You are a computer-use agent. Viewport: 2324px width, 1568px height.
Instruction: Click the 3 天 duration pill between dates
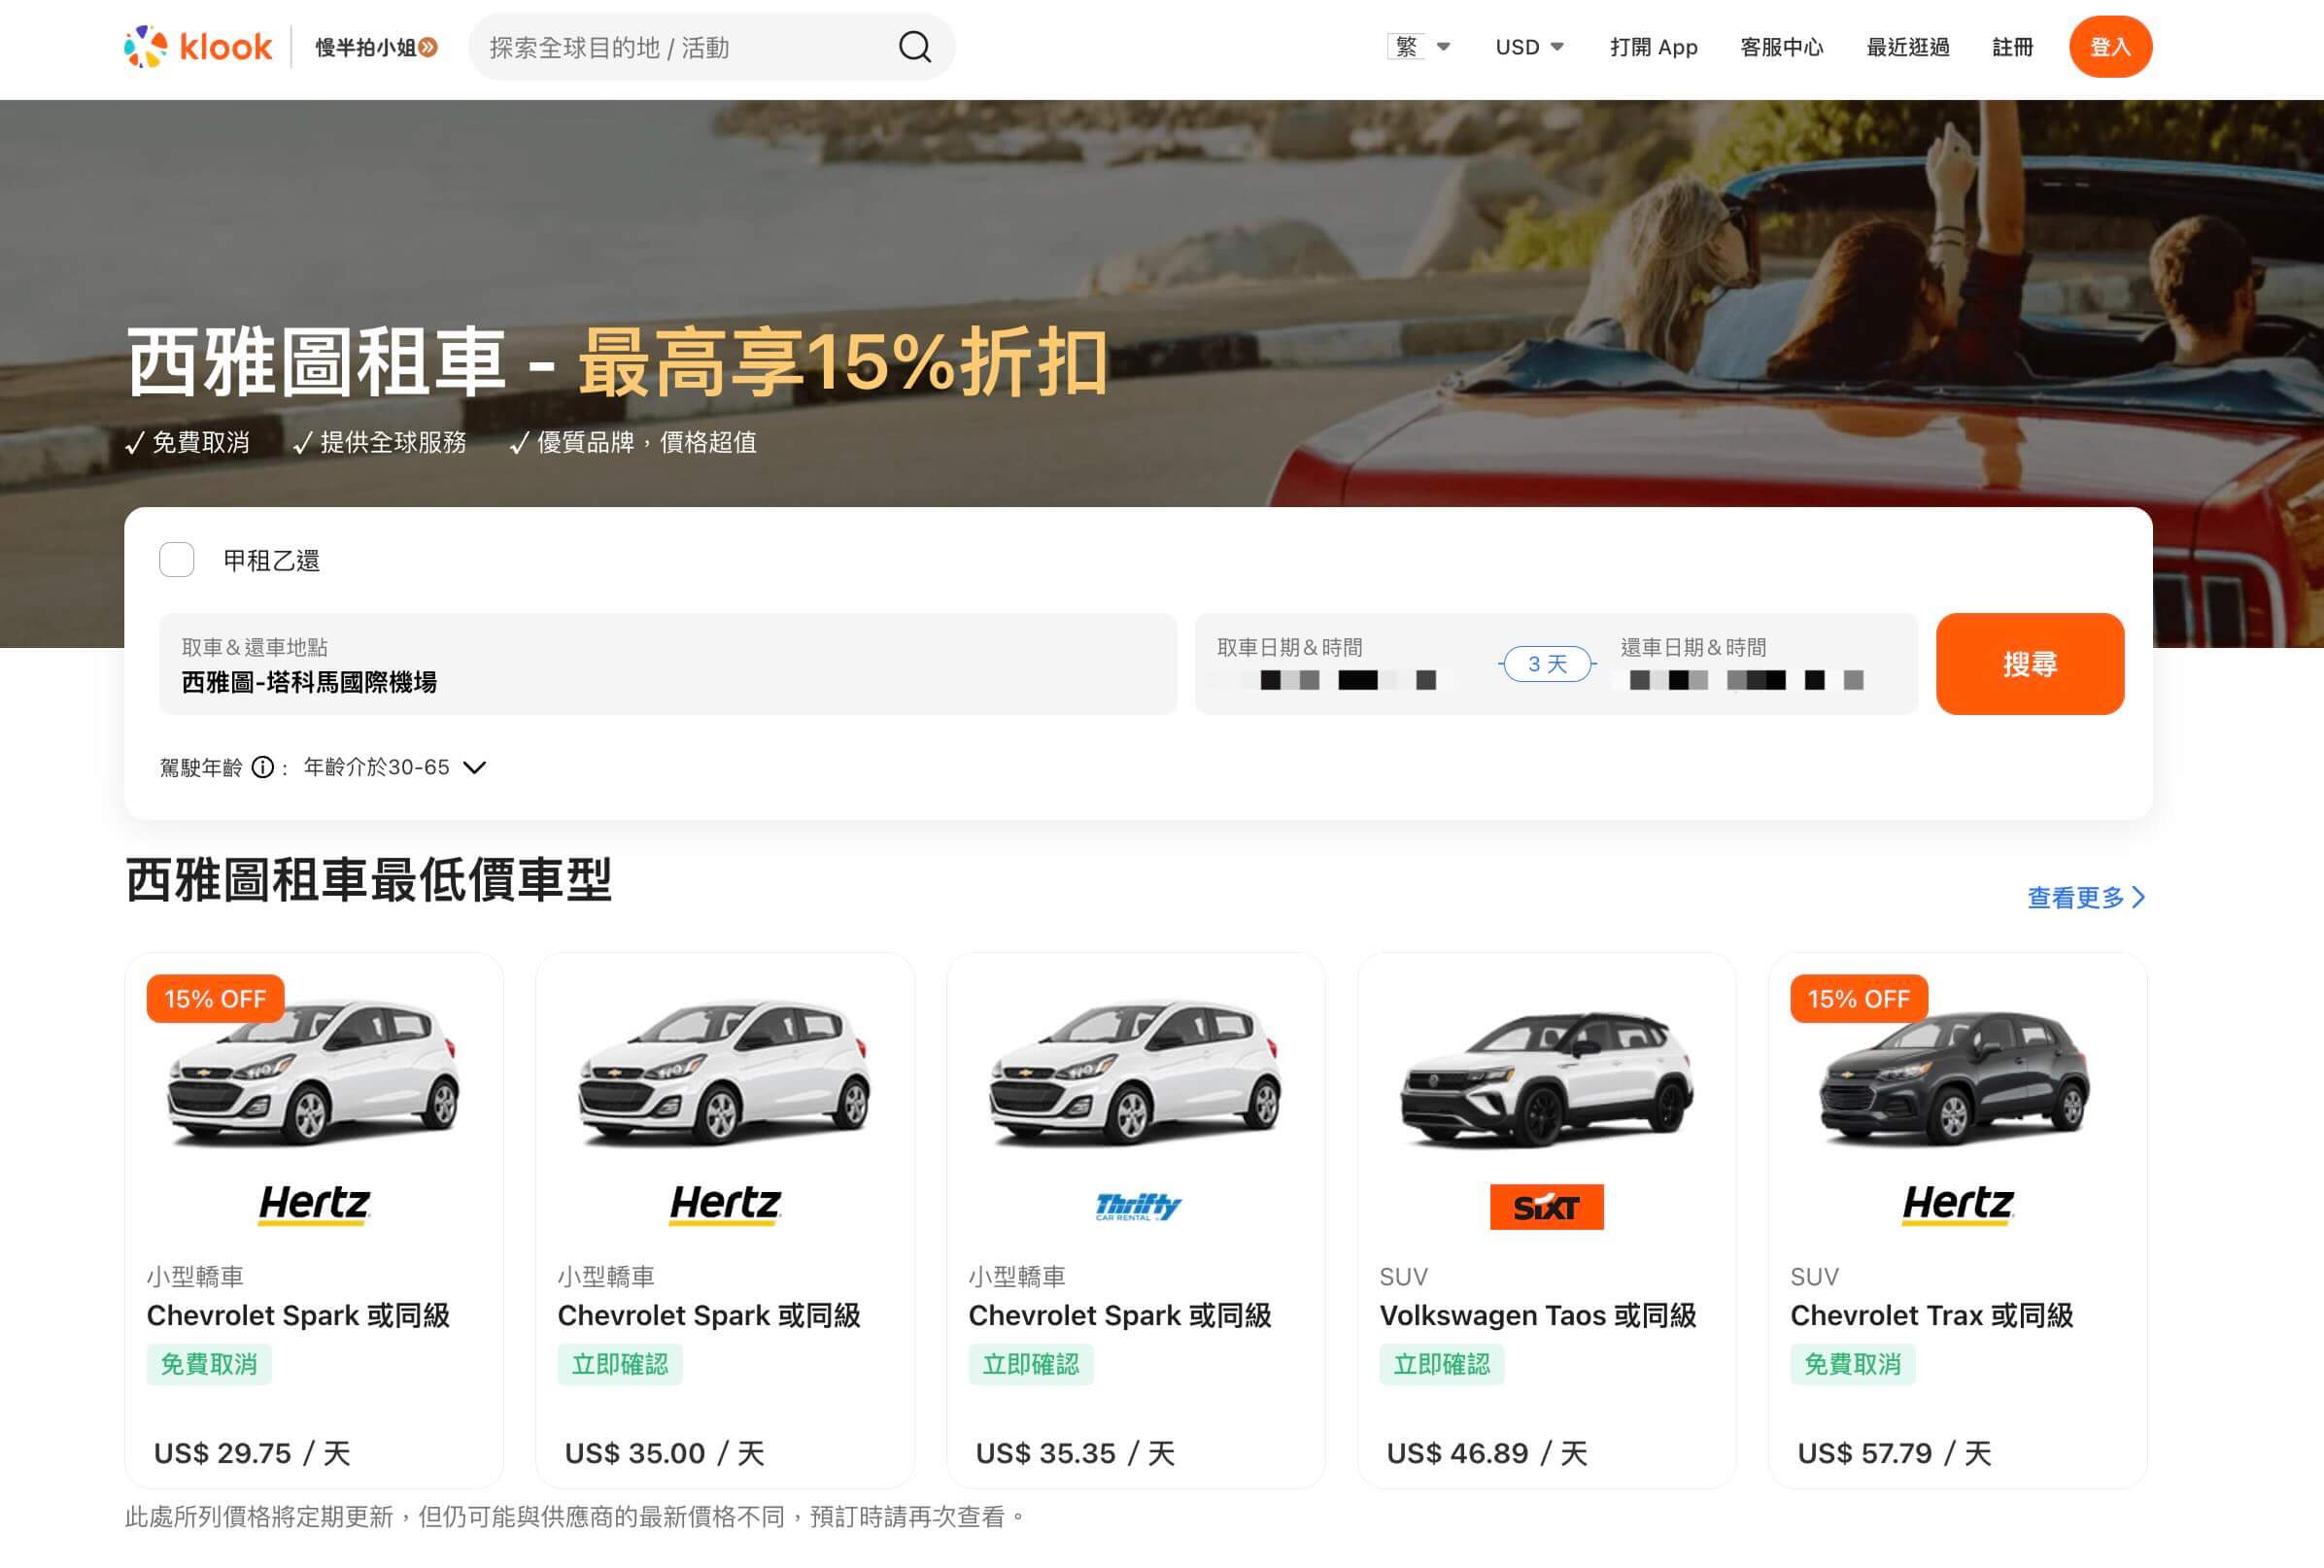click(x=1546, y=664)
